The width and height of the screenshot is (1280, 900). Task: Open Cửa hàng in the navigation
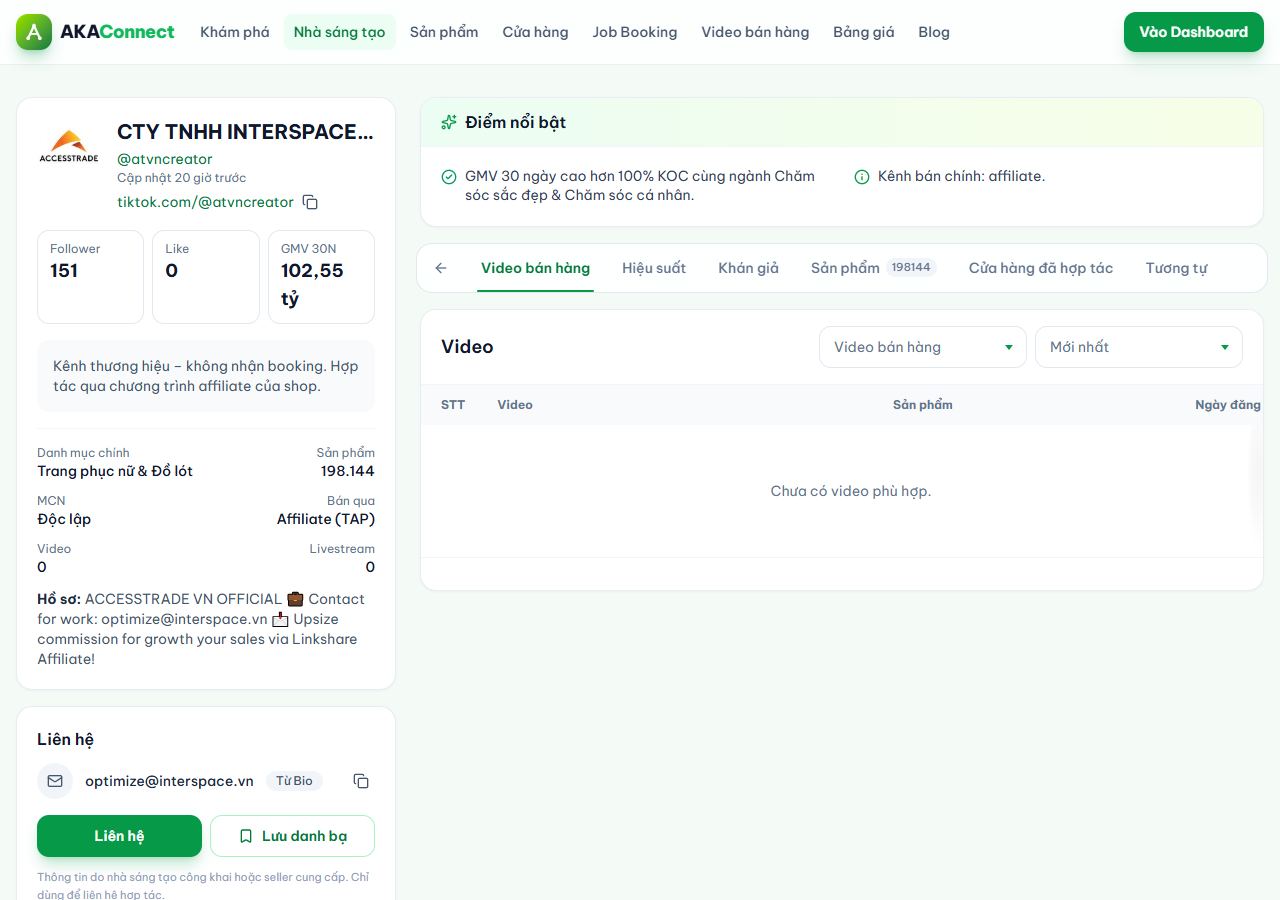coord(535,32)
